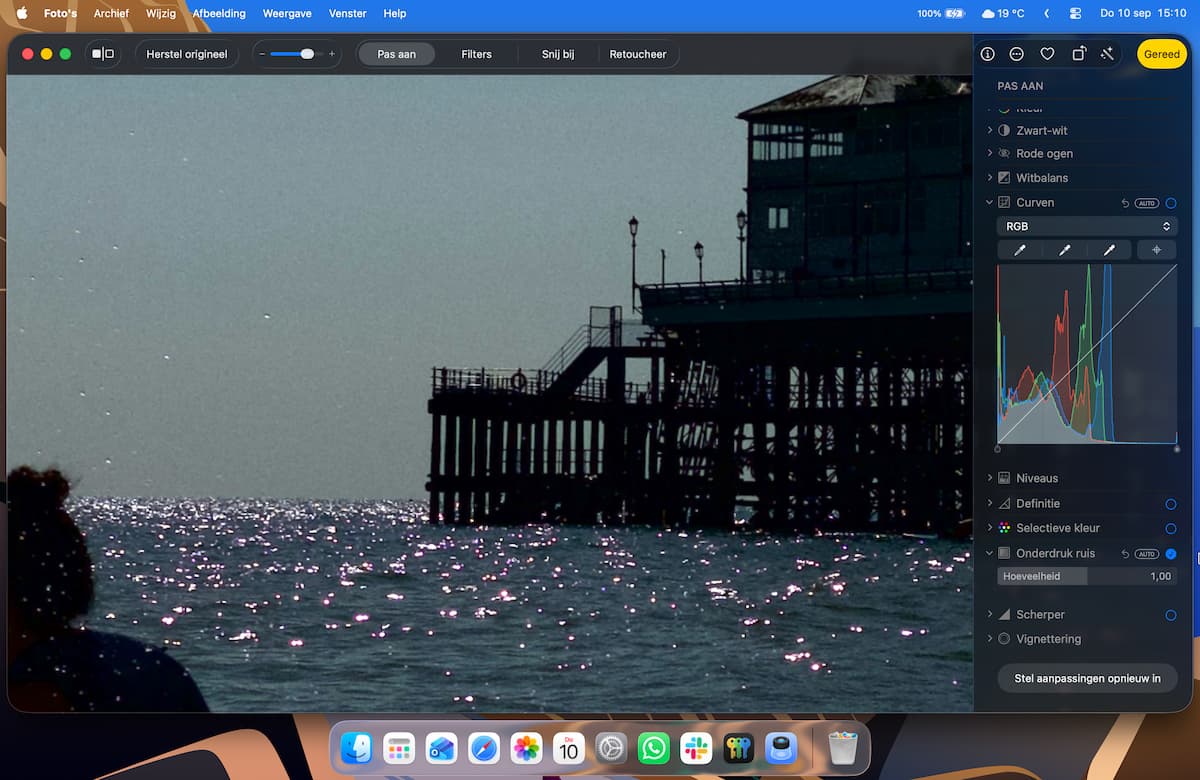Click Stel aanpassingen opnieuw in
This screenshot has height=780, width=1200.
[x=1088, y=678]
